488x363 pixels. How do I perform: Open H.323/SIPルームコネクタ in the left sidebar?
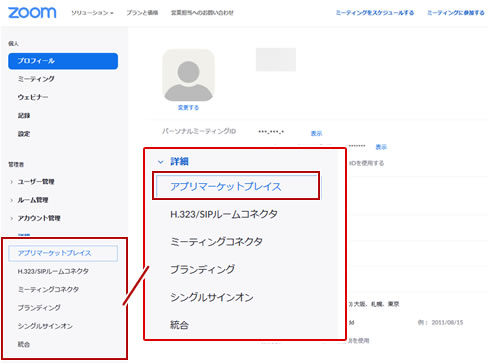point(53,271)
